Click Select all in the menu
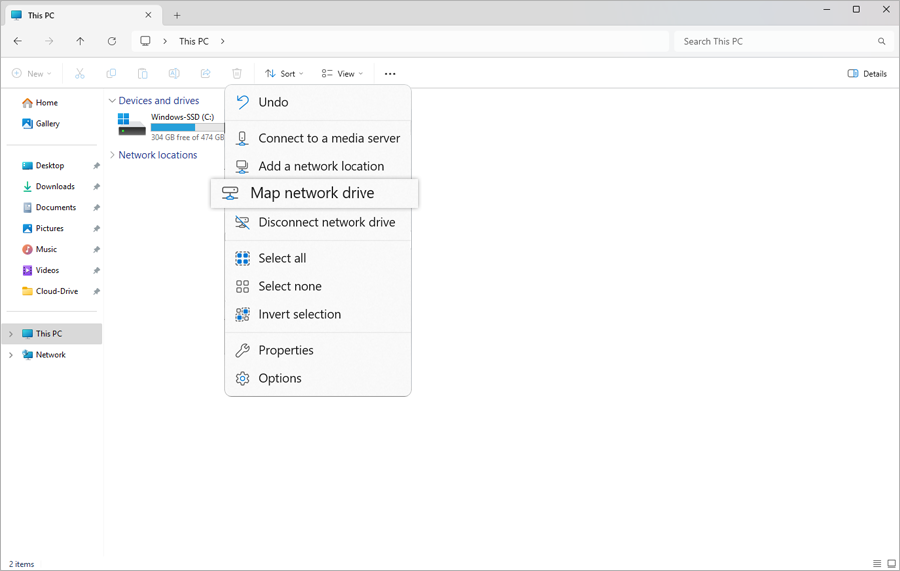900x571 pixels. point(282,258)
